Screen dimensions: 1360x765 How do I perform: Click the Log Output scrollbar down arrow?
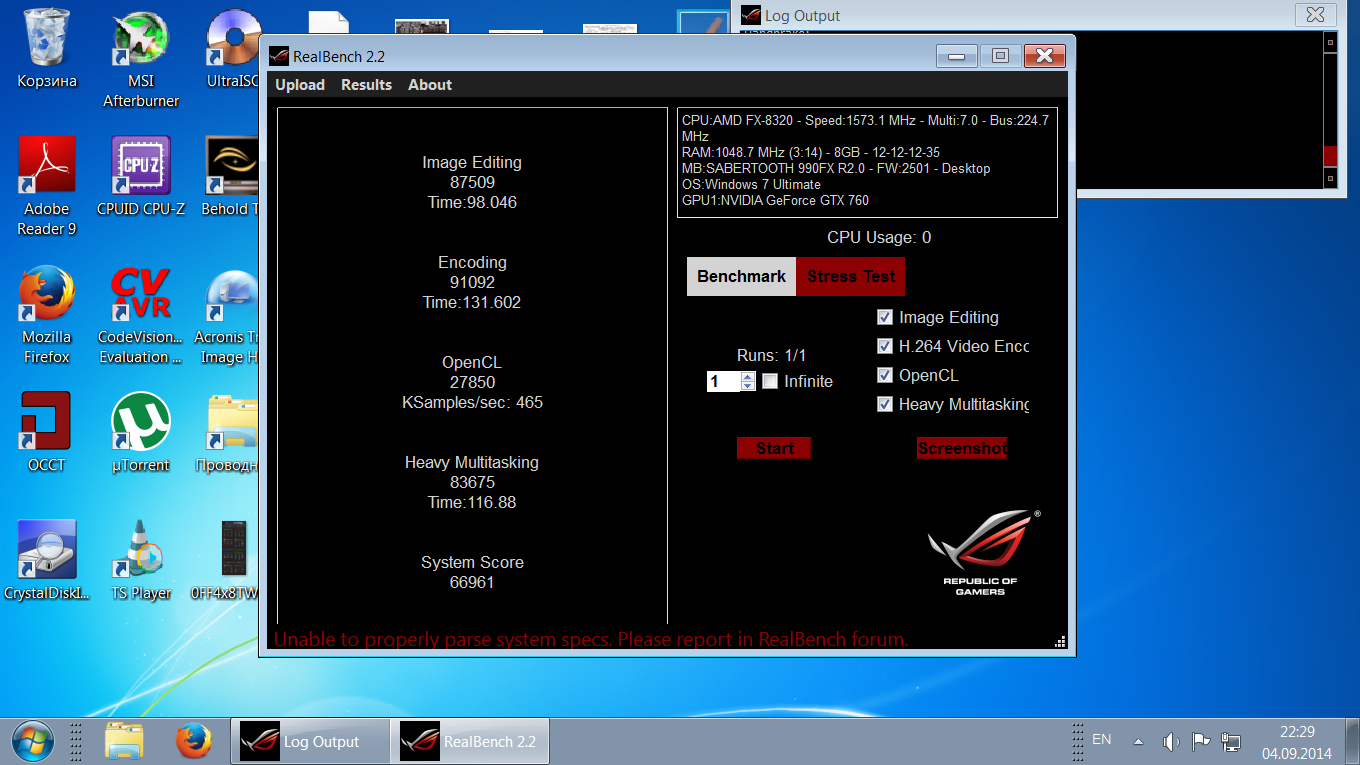pos(1330,178)
